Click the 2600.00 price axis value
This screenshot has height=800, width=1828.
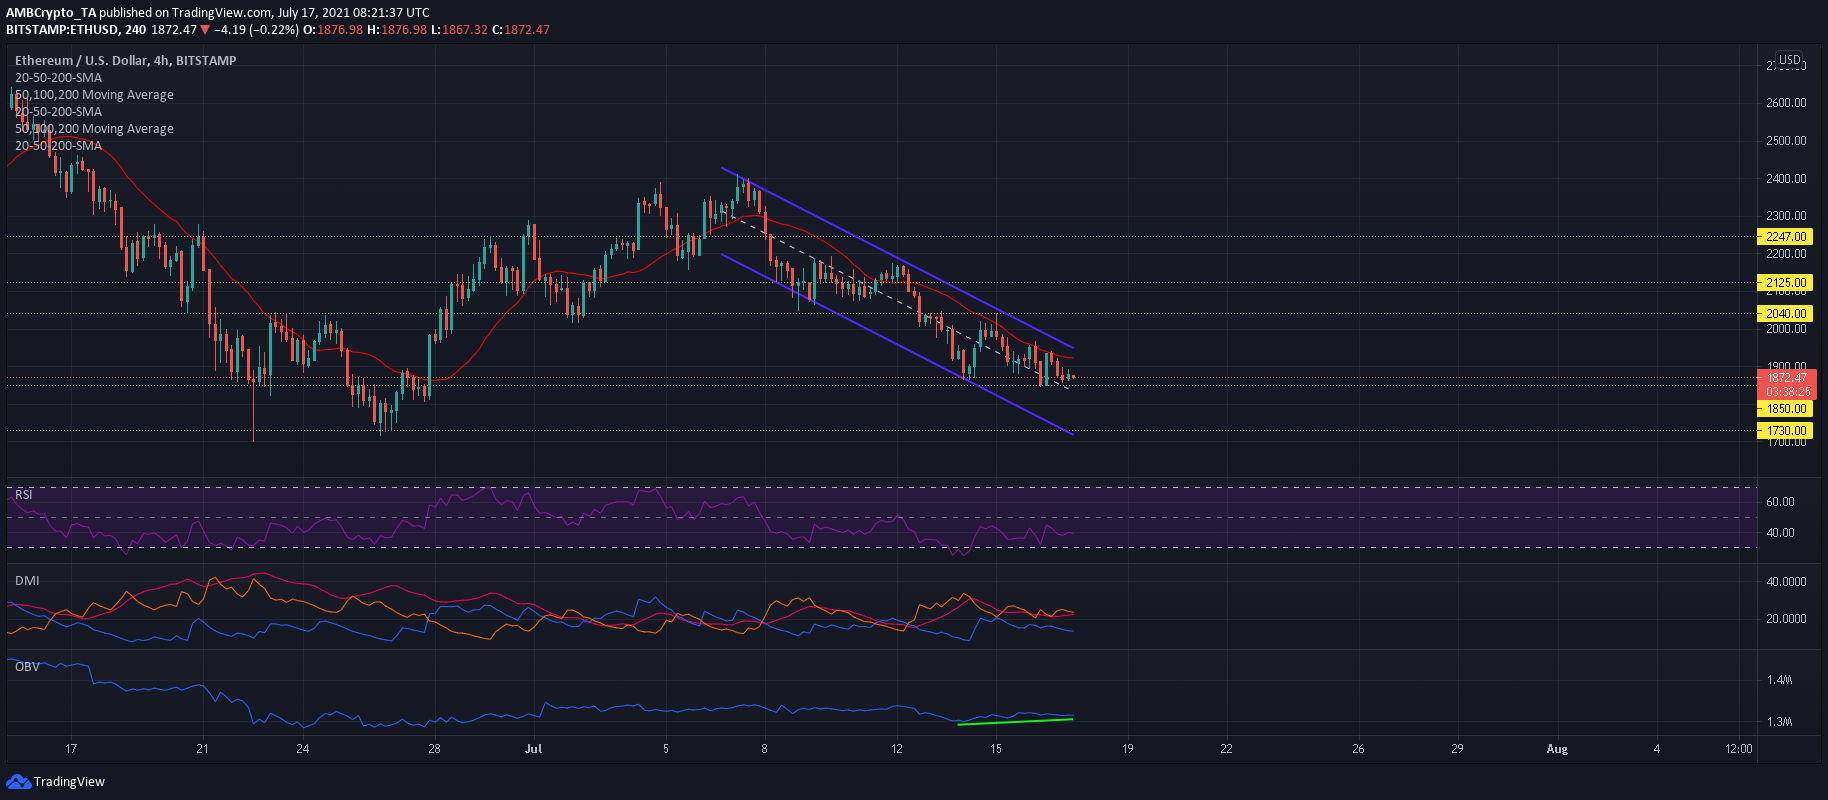pyautogui.click(x=1786, y=103)
